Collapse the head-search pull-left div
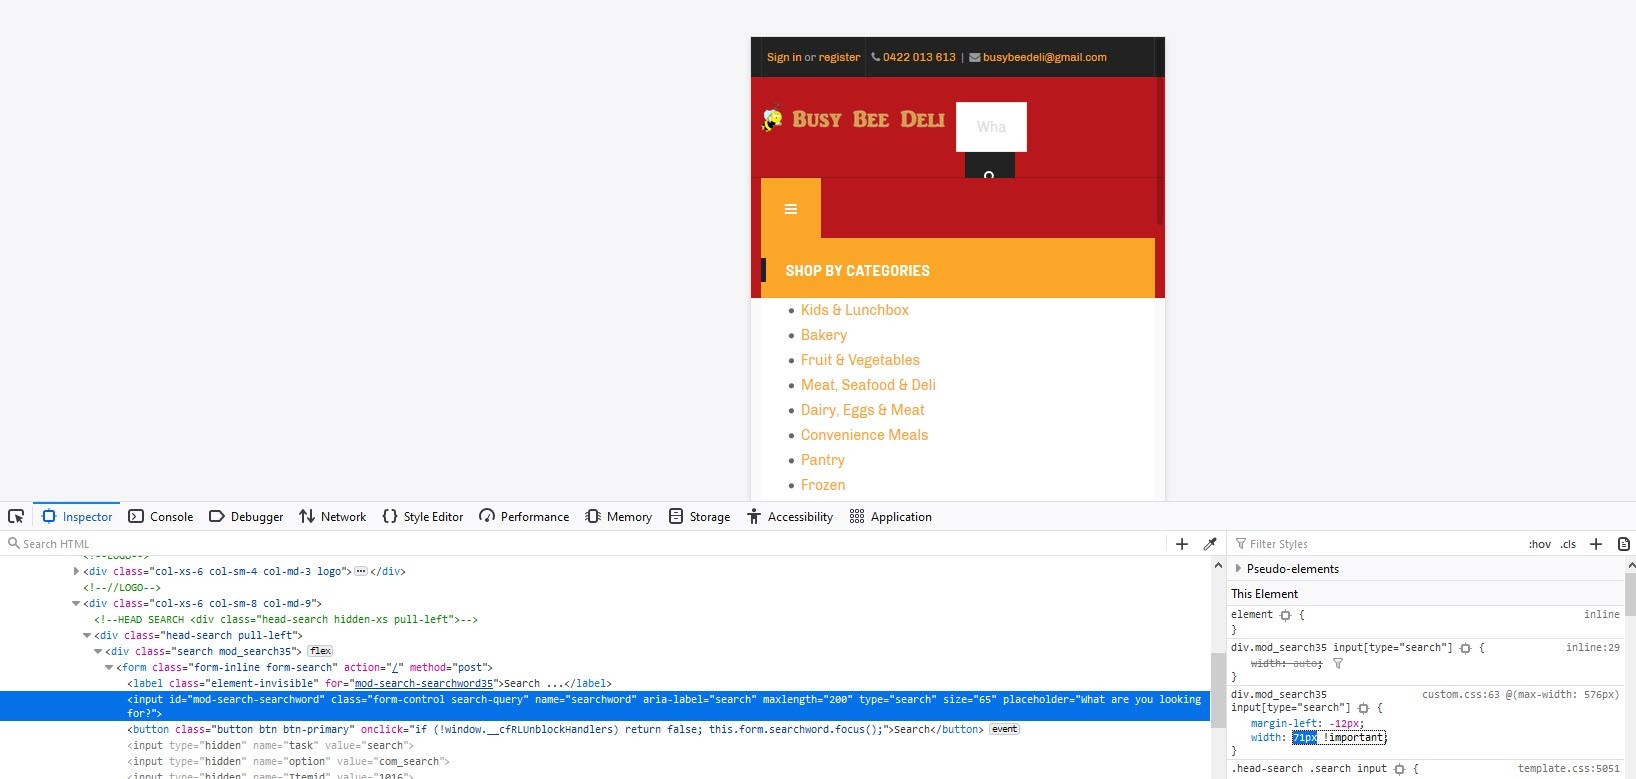 (87, 635)
